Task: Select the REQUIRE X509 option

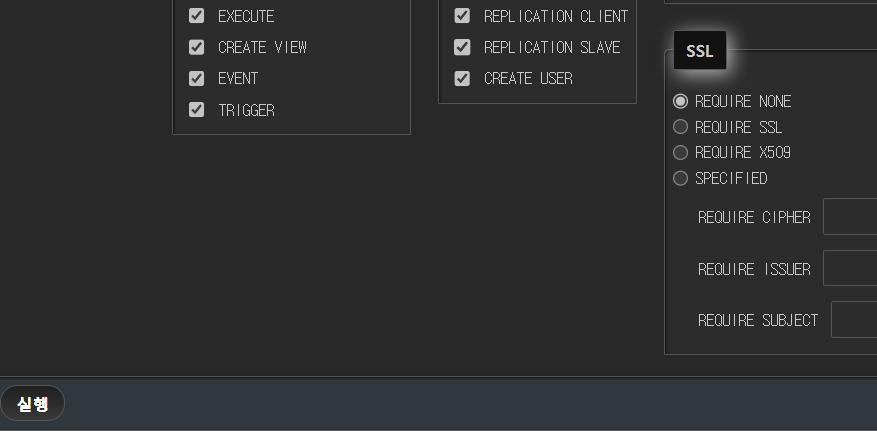Action: coord(681,153)
